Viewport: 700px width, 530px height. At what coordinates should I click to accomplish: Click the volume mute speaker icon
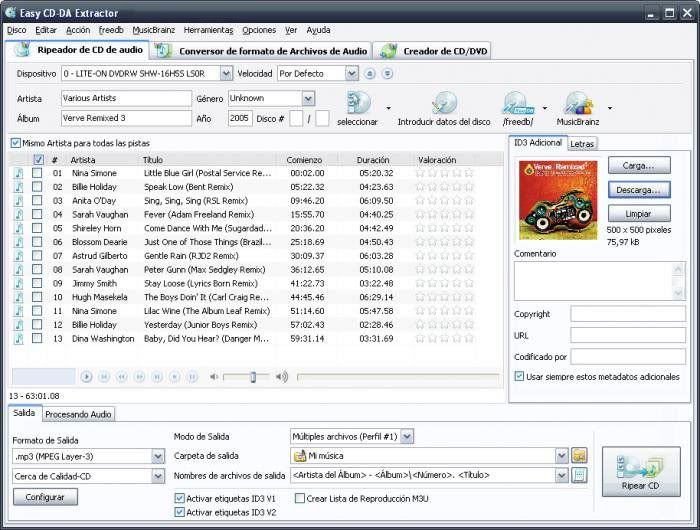214,377
